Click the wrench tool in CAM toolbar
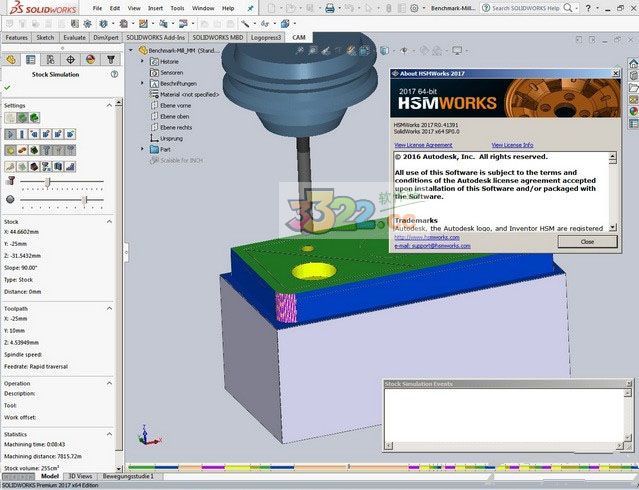 click(x=245, y=24)
